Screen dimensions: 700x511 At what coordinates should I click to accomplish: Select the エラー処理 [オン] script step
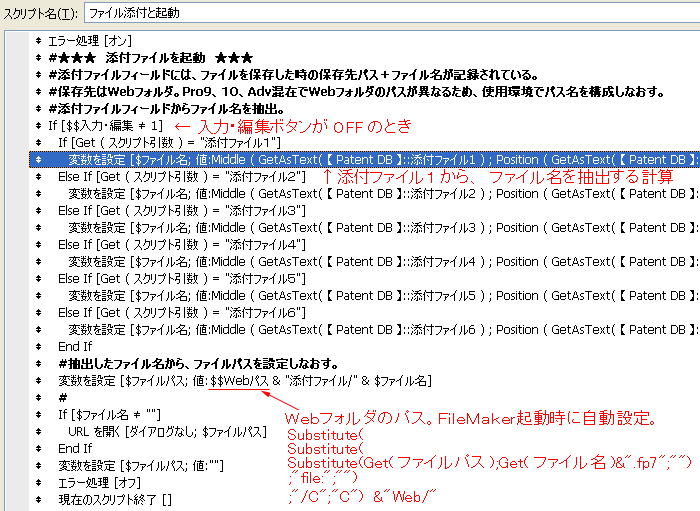click(x=90, y=41)
